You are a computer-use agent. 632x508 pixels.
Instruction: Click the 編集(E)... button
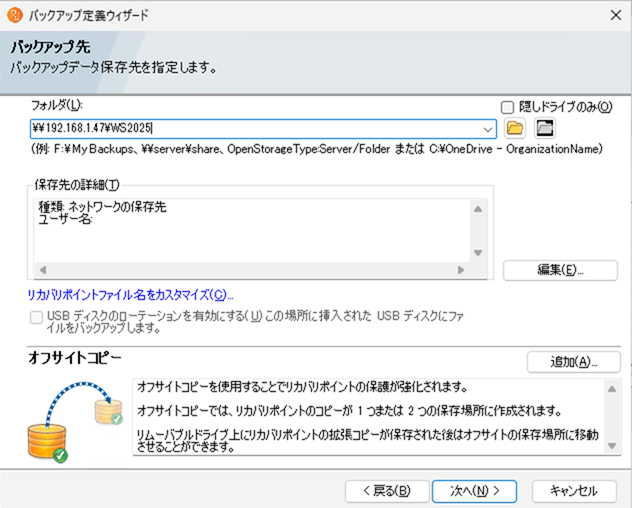560,270
